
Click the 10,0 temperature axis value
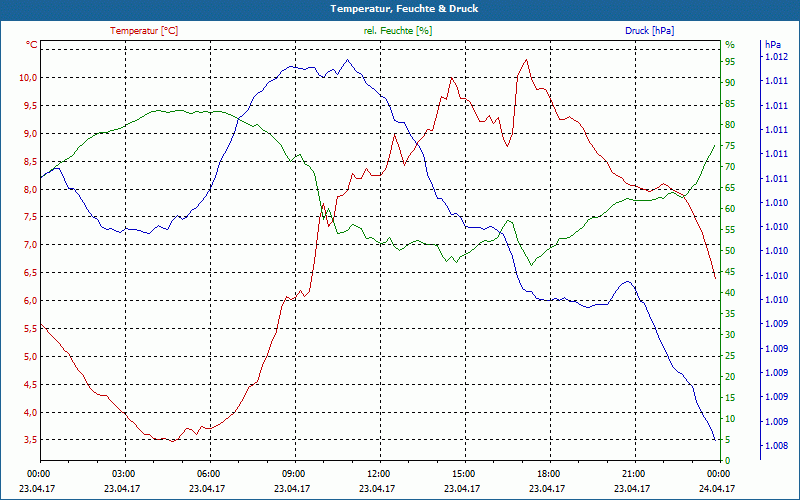[28, 78]
